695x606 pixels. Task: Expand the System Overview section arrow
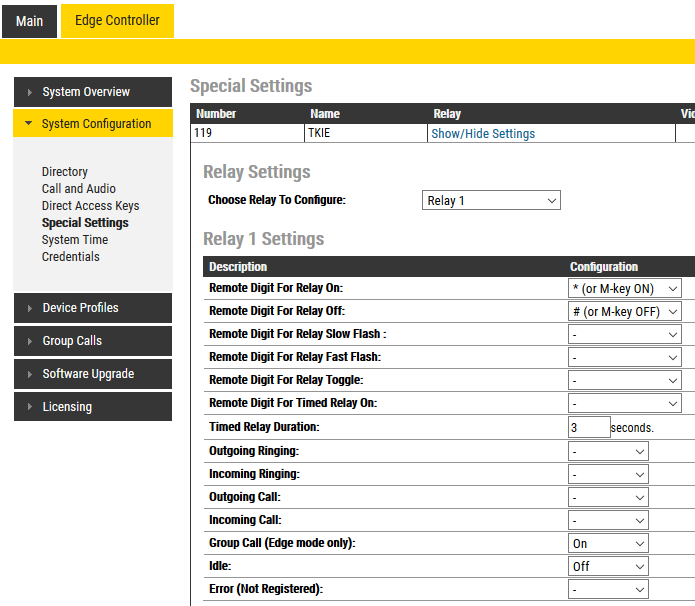click(x=30, y=92)
